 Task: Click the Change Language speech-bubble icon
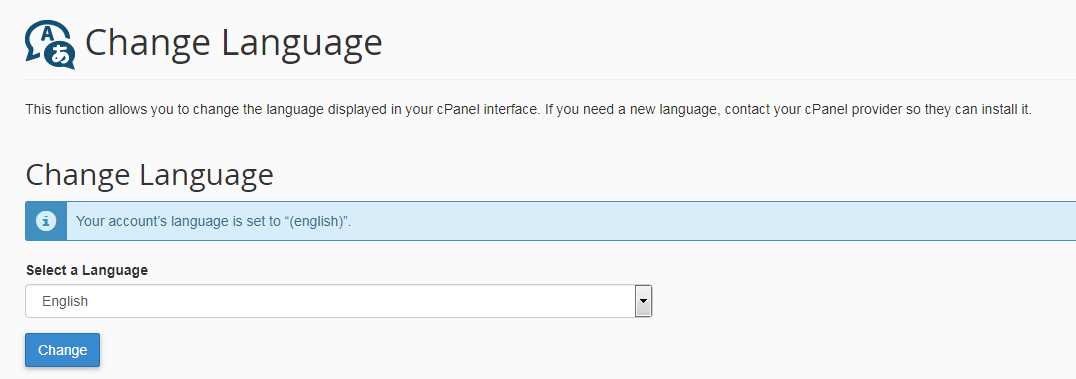point(50,45)
